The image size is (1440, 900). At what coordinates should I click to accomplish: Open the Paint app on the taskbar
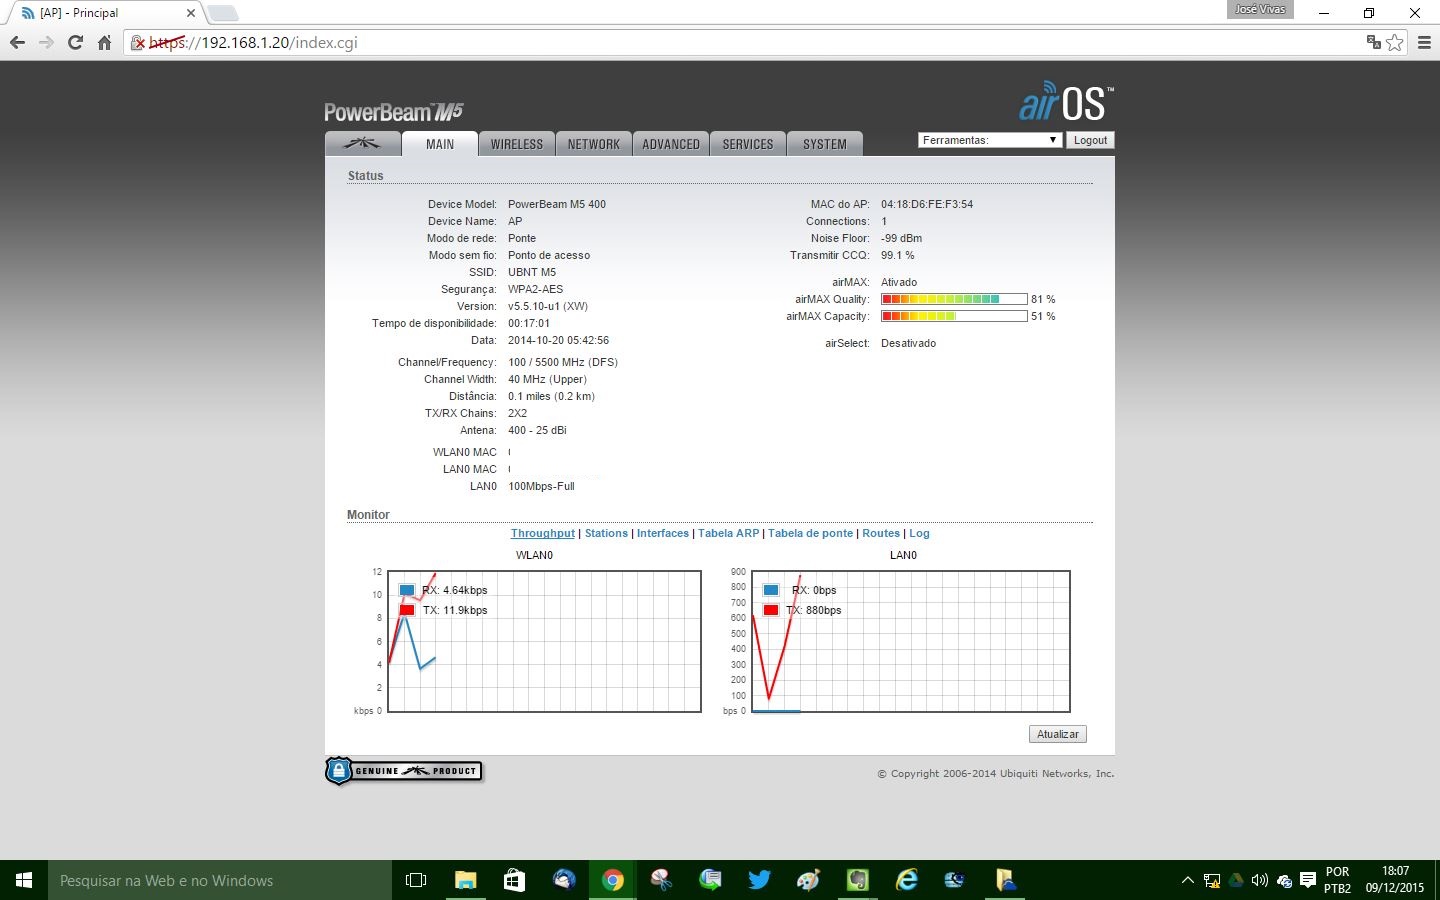coord(808,880)
